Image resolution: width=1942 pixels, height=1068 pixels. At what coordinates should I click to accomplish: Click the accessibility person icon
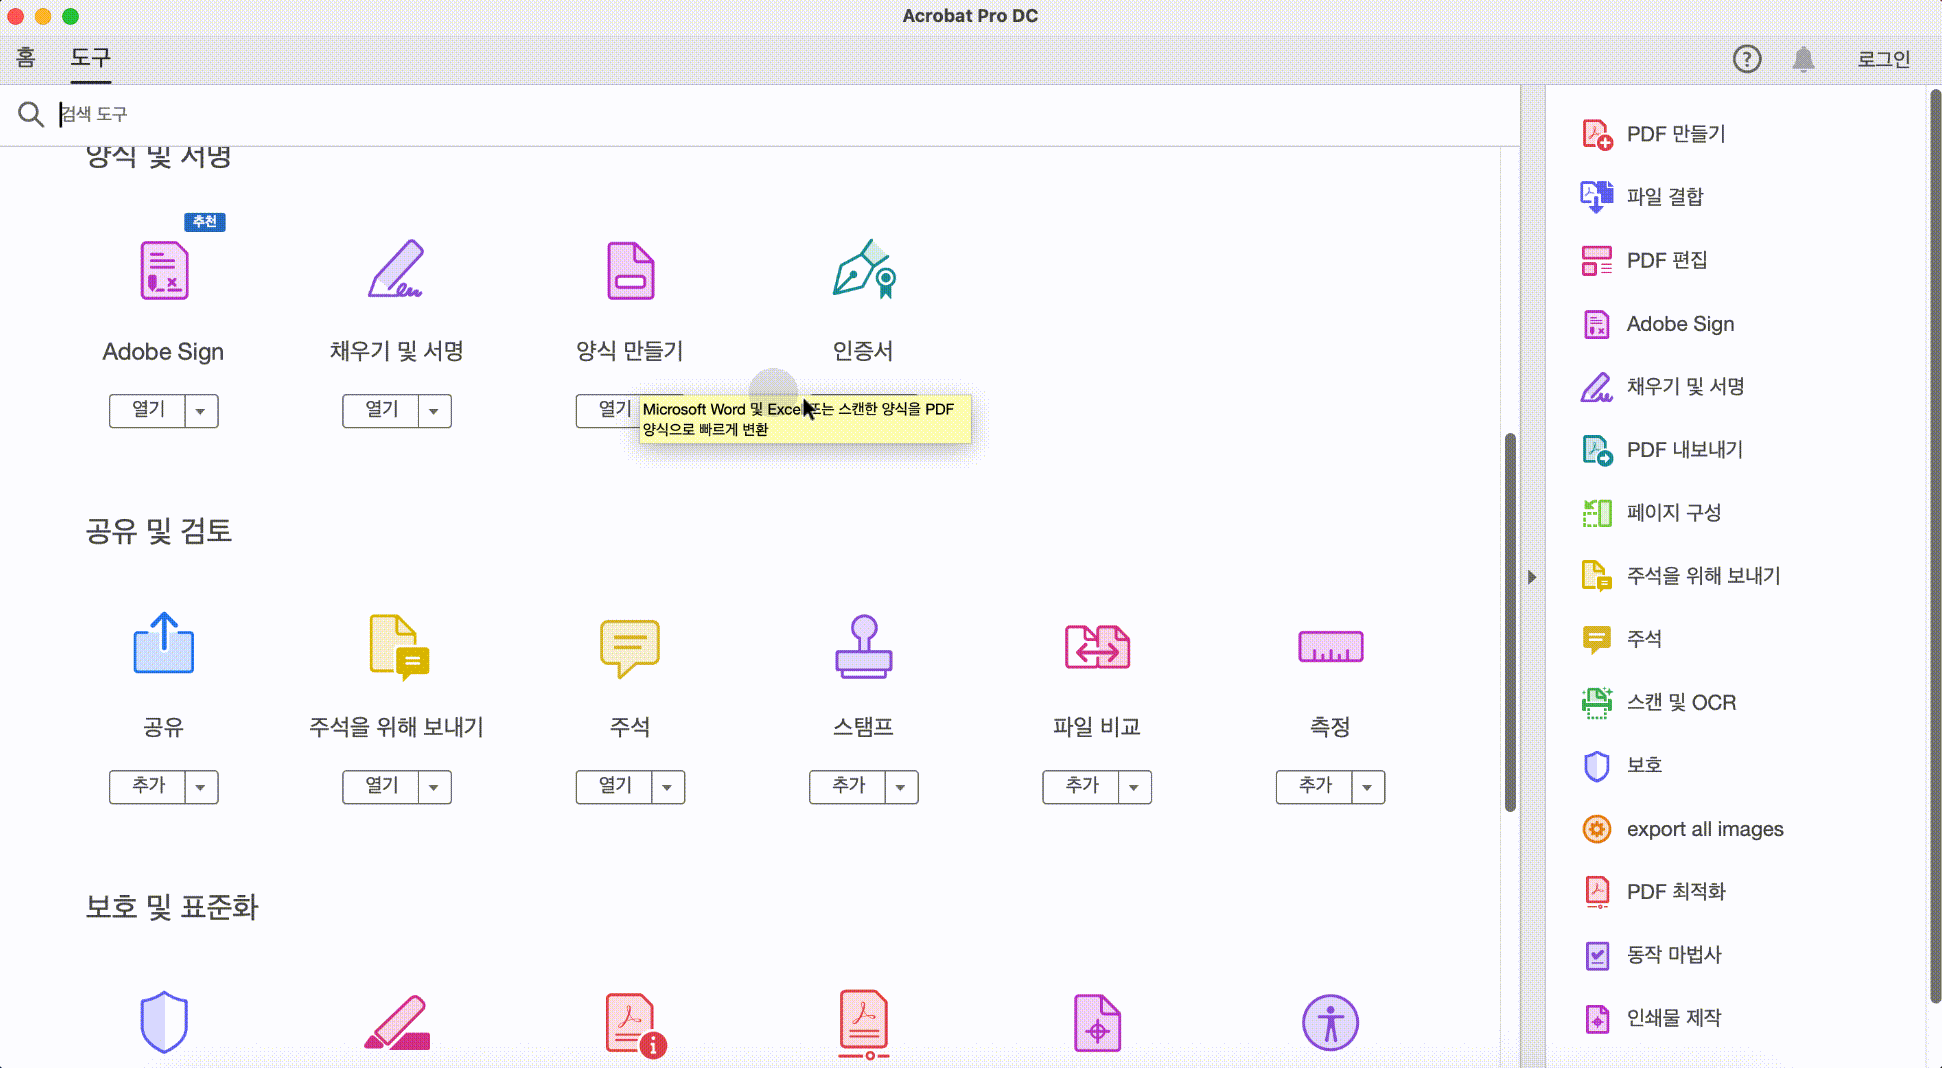pos(1330,1023)
